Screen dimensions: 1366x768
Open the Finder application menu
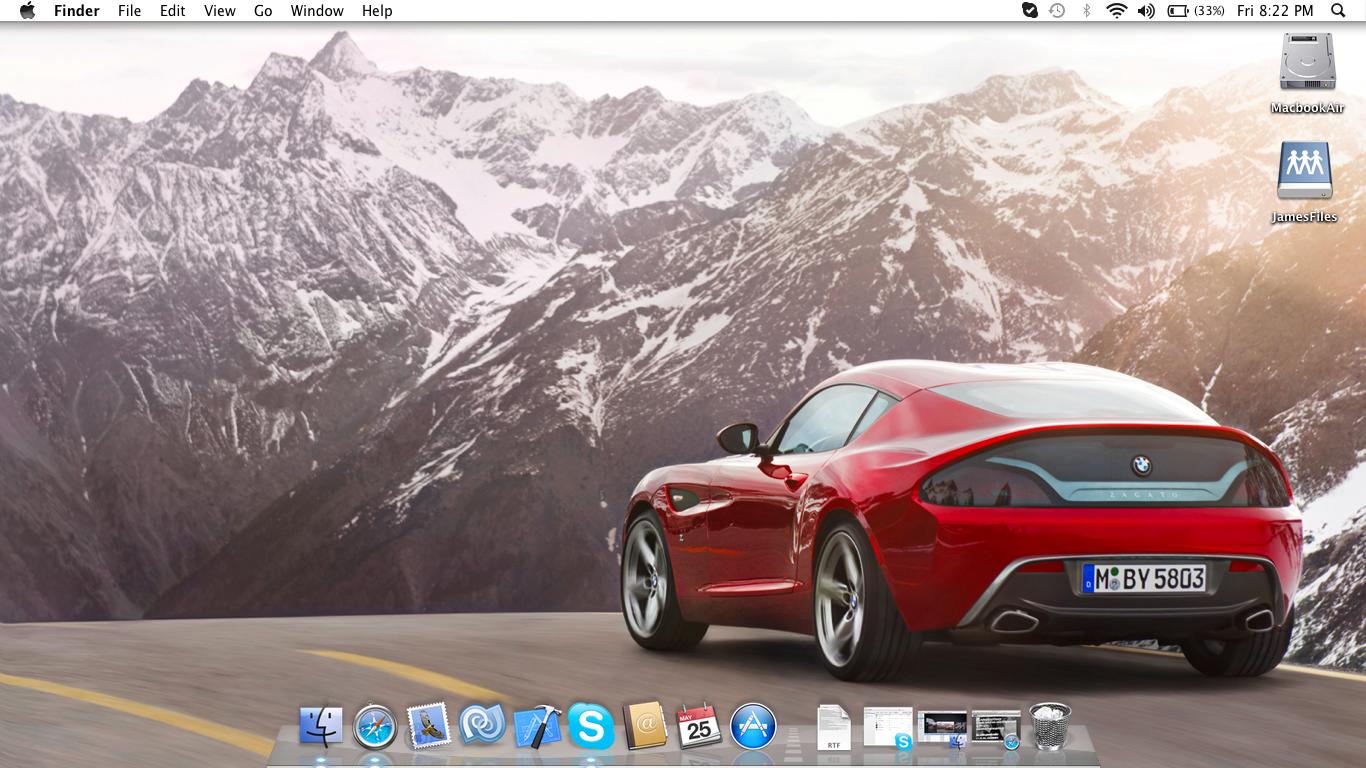[x=76, y=10]
